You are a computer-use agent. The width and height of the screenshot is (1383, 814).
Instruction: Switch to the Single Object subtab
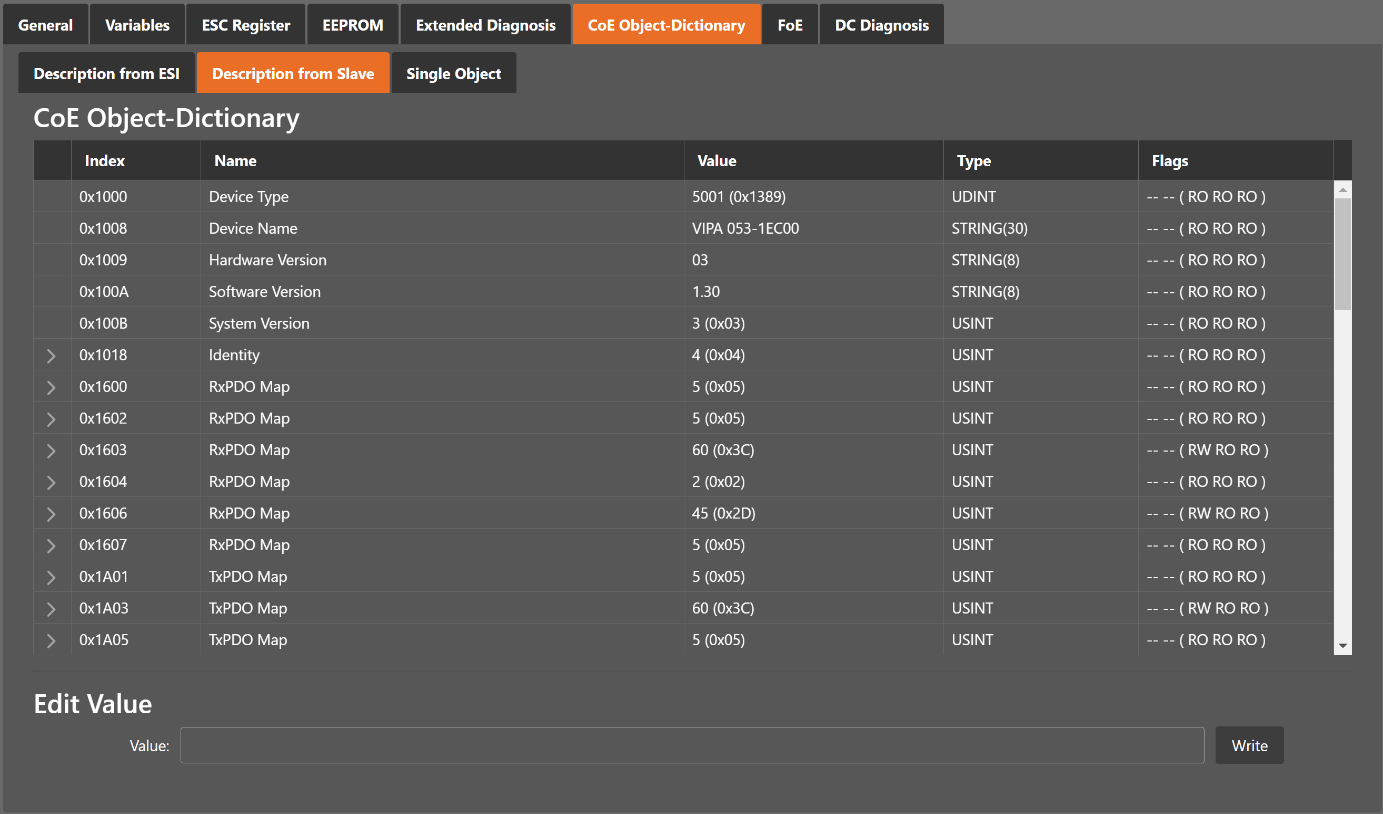coord(453,73)
